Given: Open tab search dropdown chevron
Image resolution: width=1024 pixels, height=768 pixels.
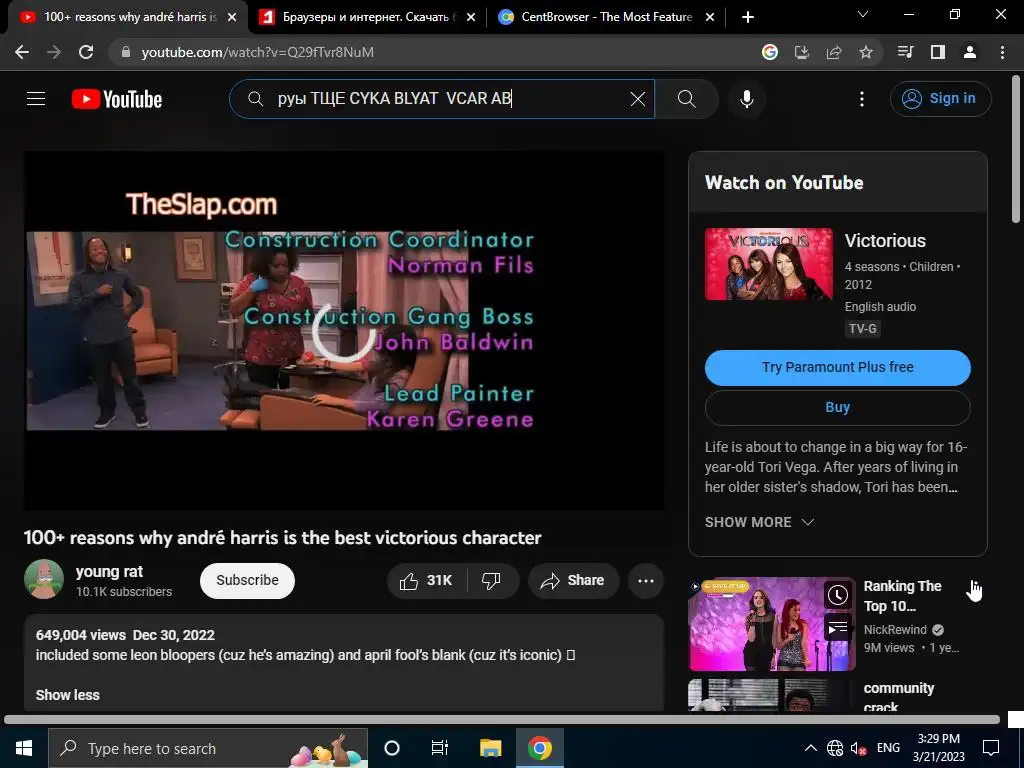Looking at the screenshot, I should coord(863,14).
